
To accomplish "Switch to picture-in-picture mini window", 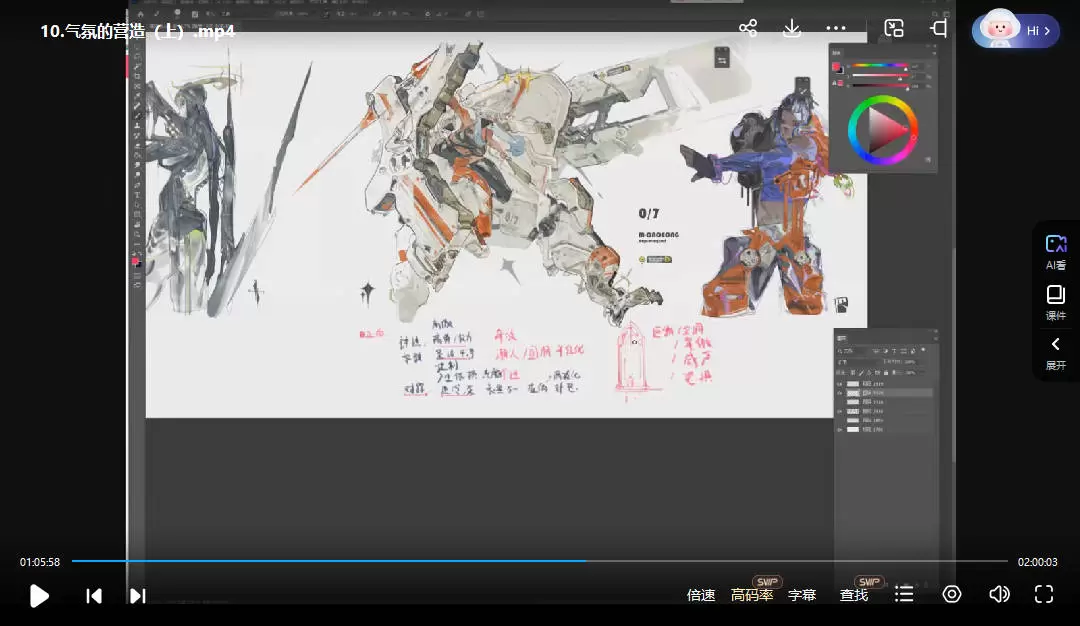I will tap(894, 28).
